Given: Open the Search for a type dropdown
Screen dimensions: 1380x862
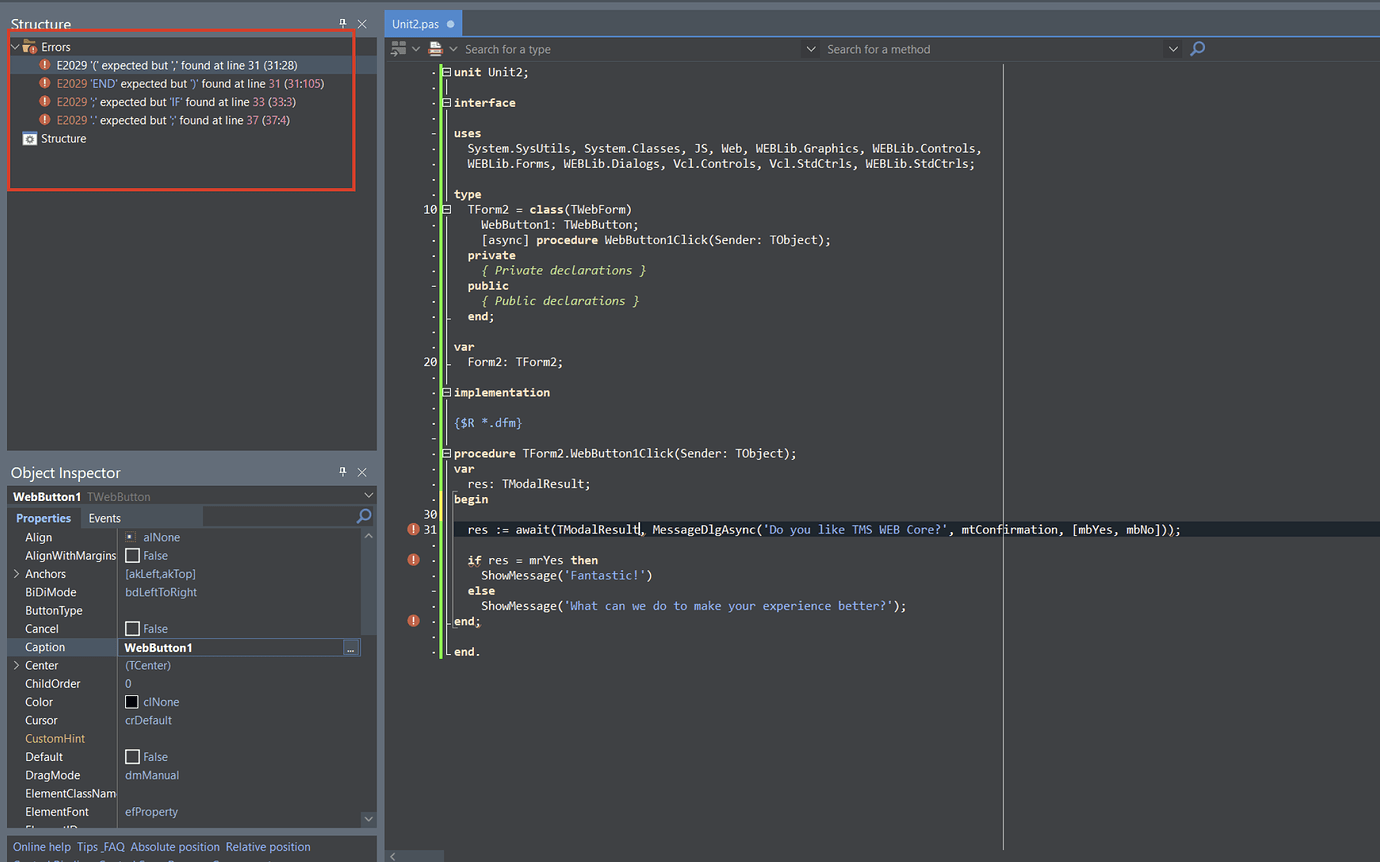Looking at the screenshot, I should (810, 48).
